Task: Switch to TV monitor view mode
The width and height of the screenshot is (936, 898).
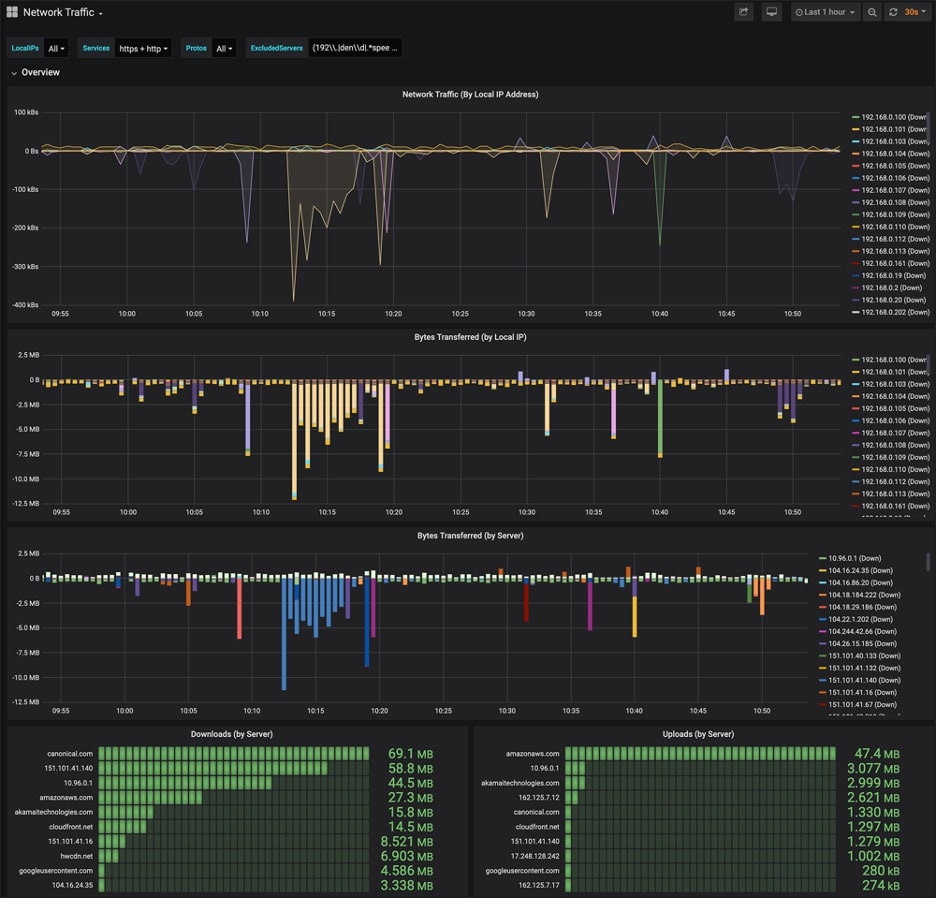Action: click(771, 12)
